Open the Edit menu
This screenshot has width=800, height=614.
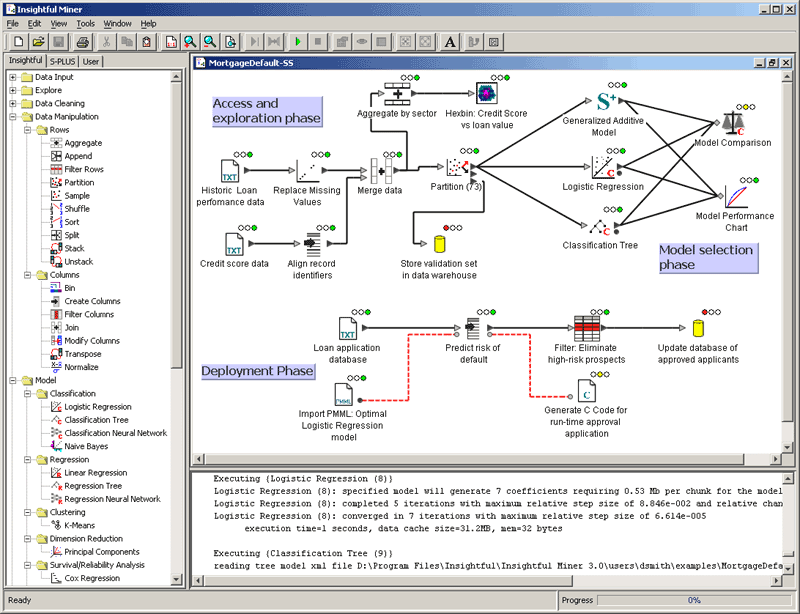(x=34, y=23)
